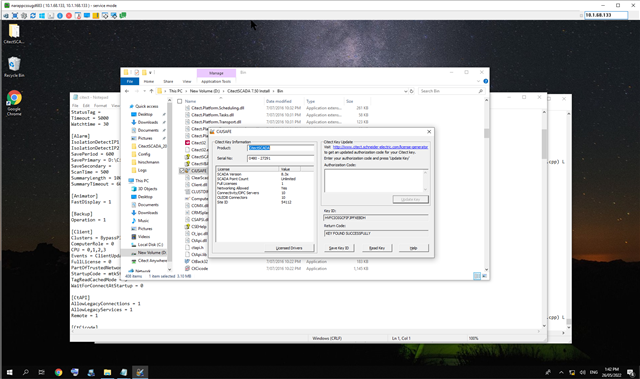Click the Search Bin box

tap(451, 91)
